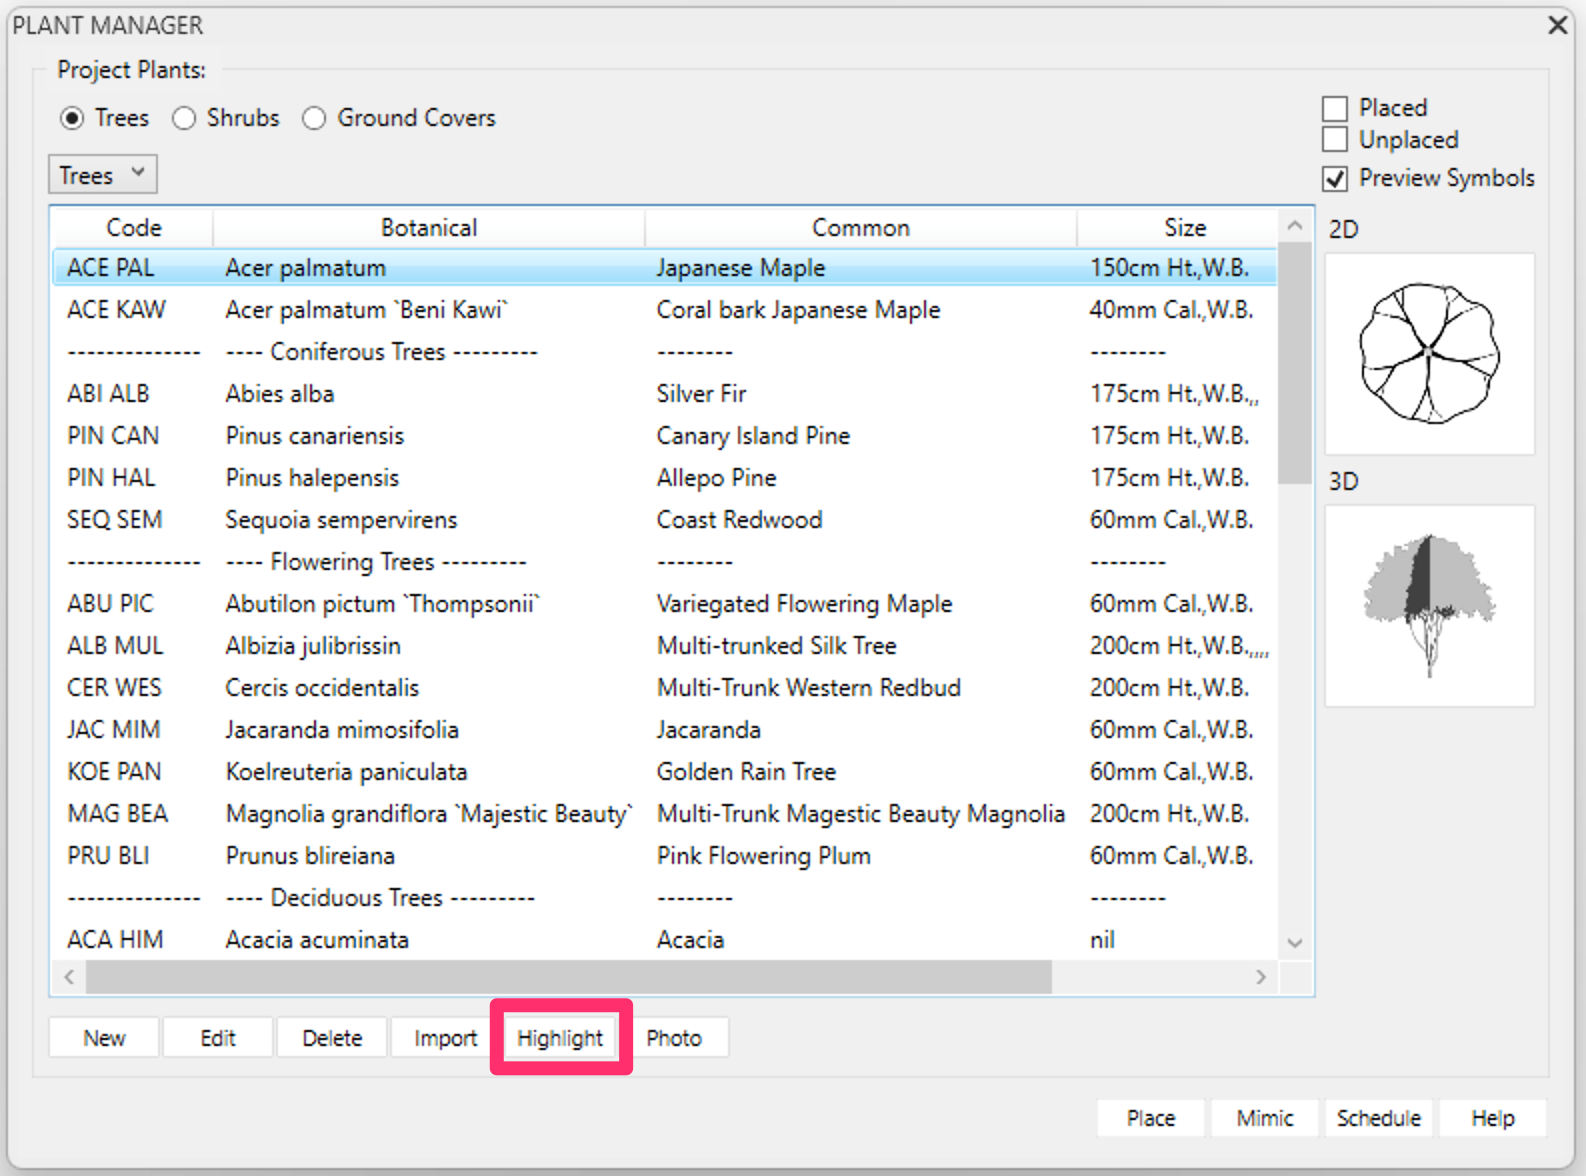This screenshot has width=1586, height=1176.
Task: Select the PIN HAL Pinus halepensis row
Action: click(664, 478)
